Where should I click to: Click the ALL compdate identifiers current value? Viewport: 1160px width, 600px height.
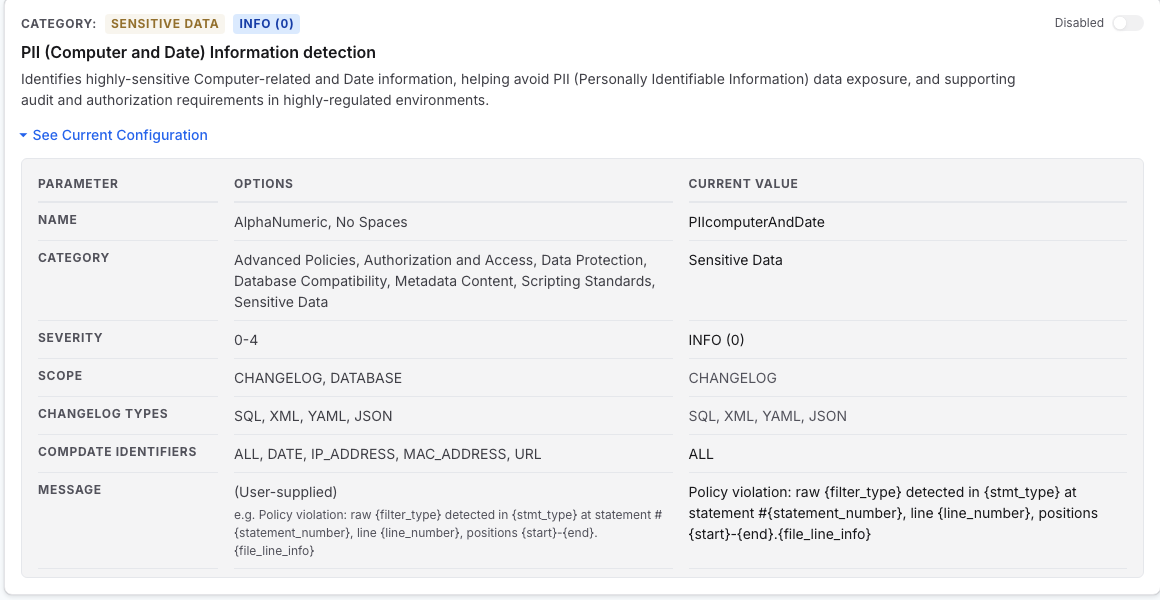[701, 454]
